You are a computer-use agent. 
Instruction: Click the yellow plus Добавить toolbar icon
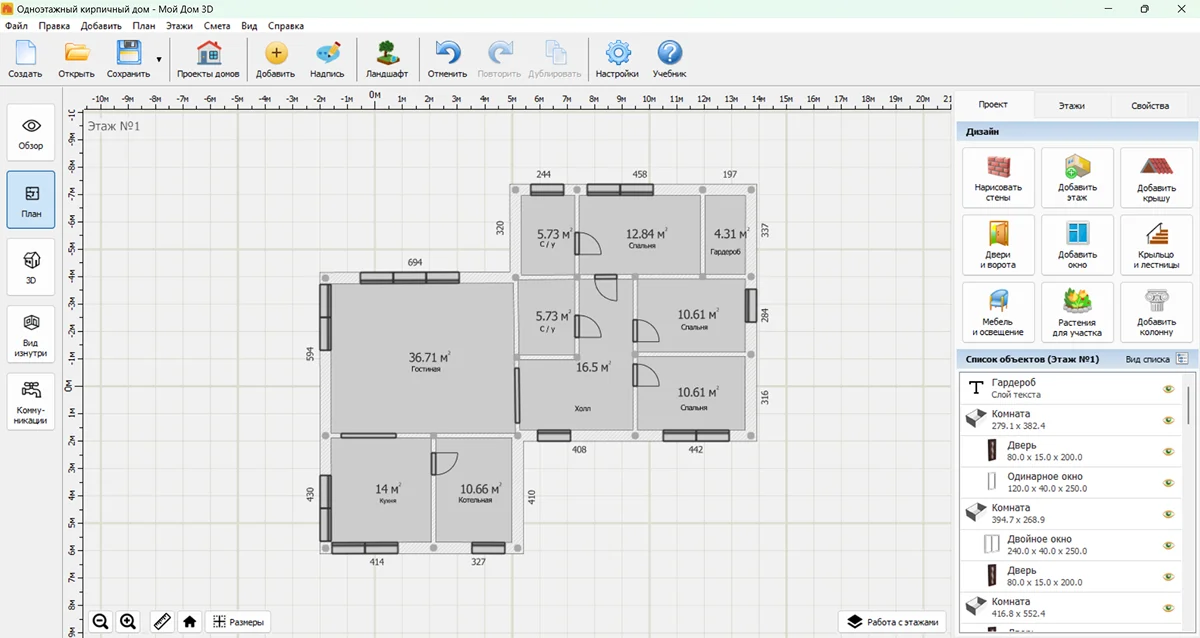coord(275,59)
